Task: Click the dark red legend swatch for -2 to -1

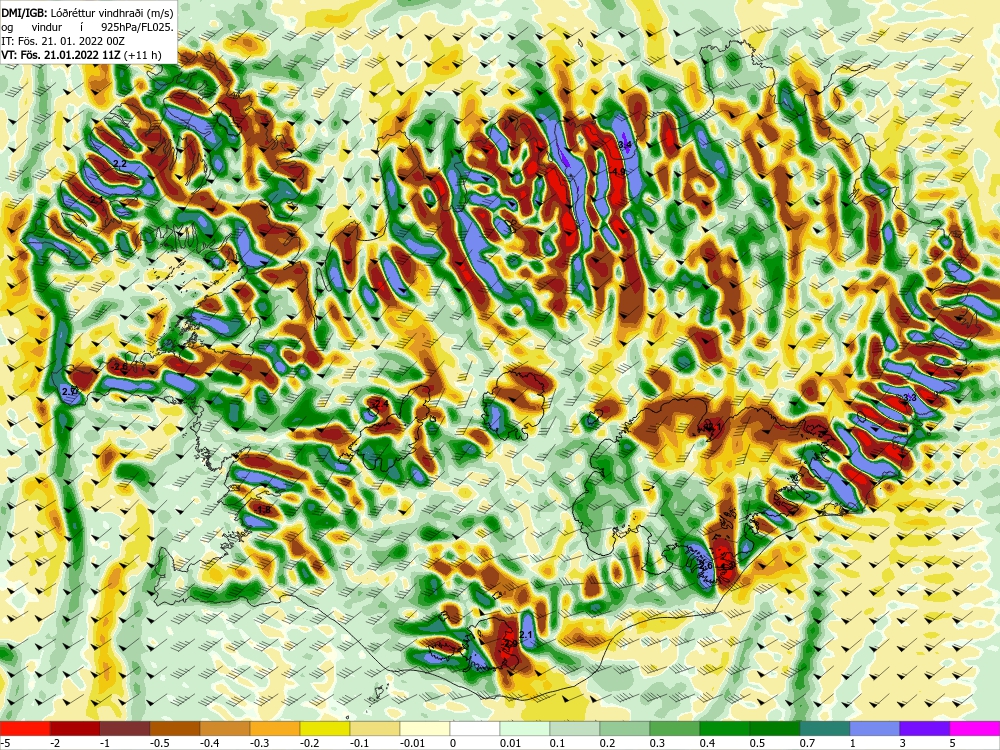Action: click(x=75, y=728)
